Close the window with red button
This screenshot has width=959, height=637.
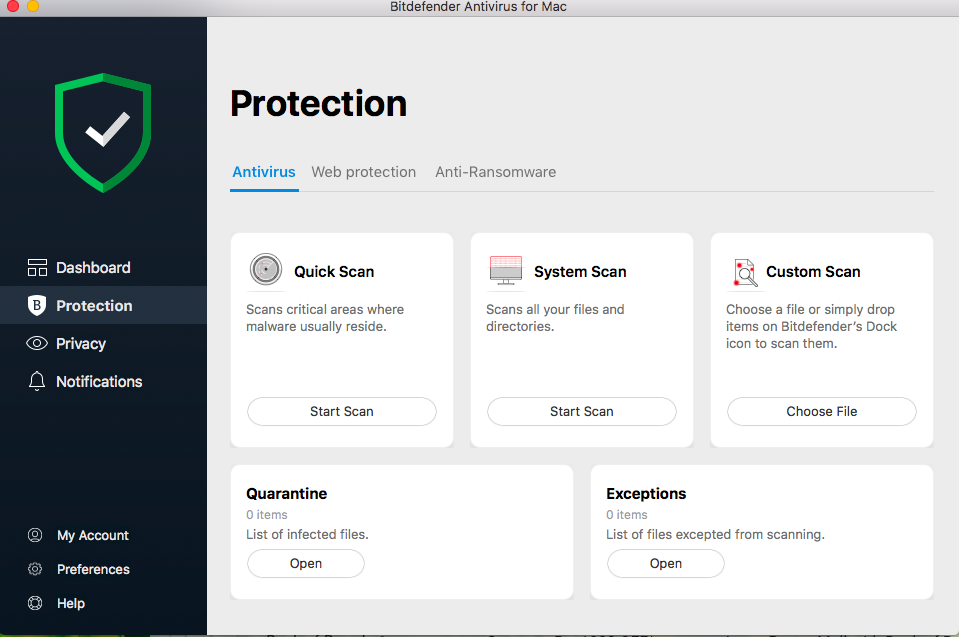[x=12, y=6]
